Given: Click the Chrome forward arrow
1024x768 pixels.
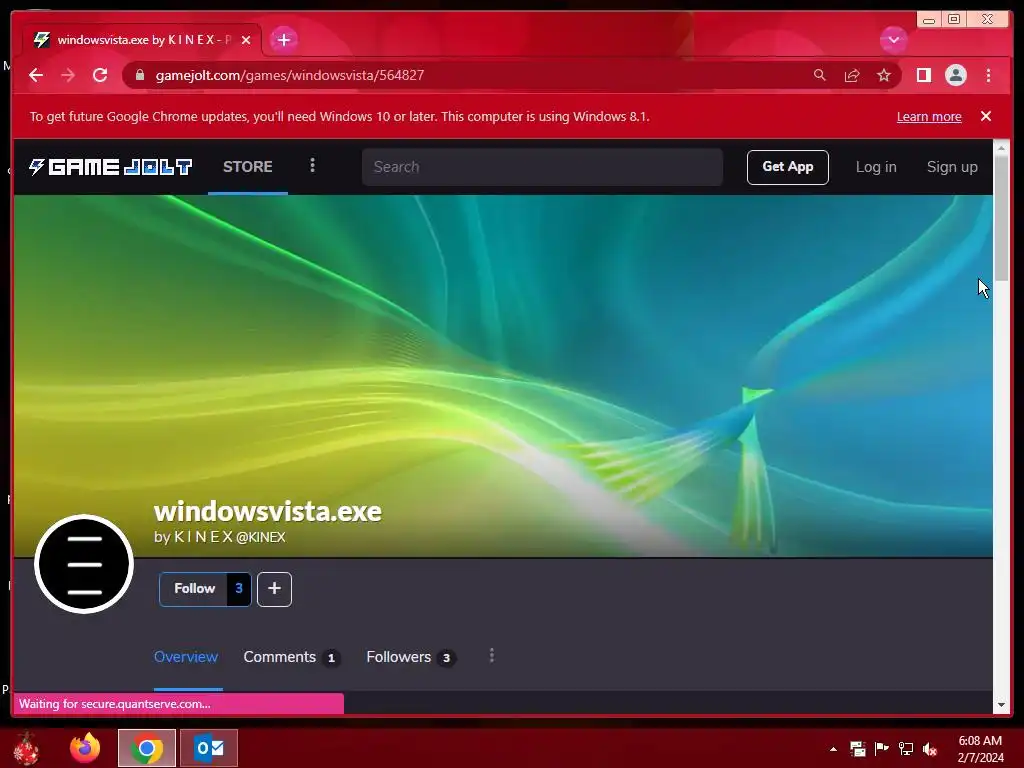Looking at the screenshot, I should pyautogui.click(x=68, y=75).
